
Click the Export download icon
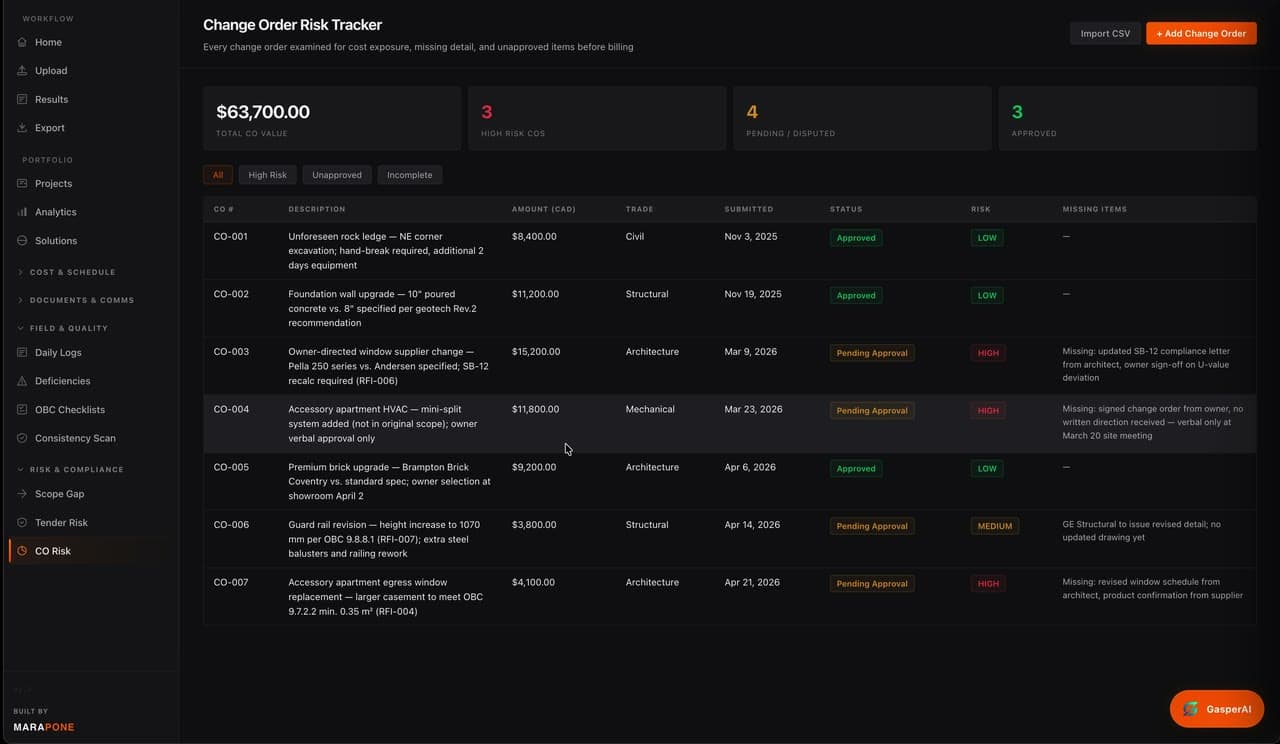pyautogui.click(x=22, y=128)
